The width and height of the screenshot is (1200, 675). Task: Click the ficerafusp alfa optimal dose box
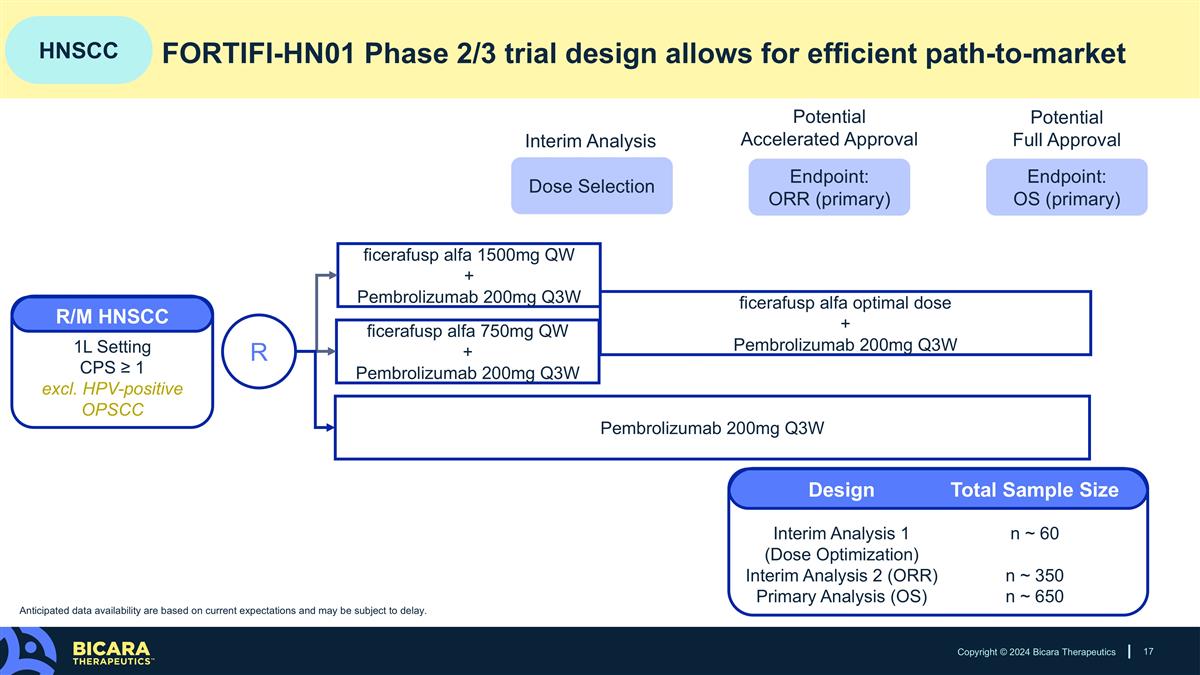(845, 323)
